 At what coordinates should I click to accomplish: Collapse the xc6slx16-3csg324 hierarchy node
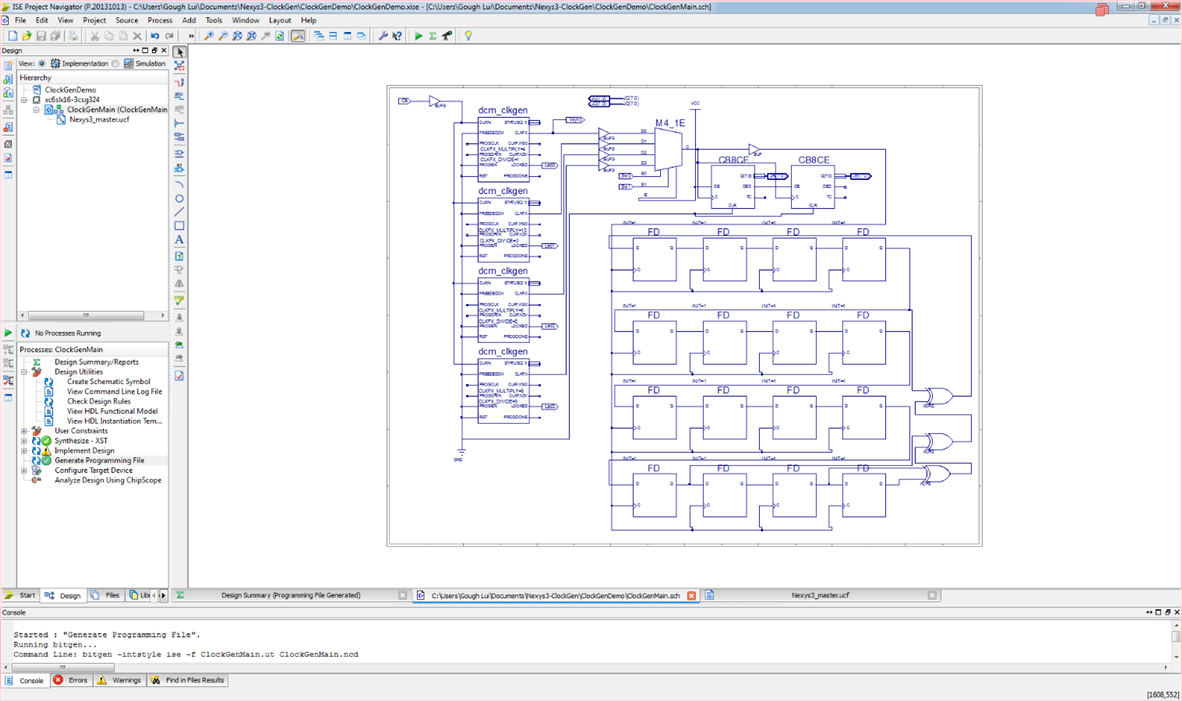tap(24, 100)
